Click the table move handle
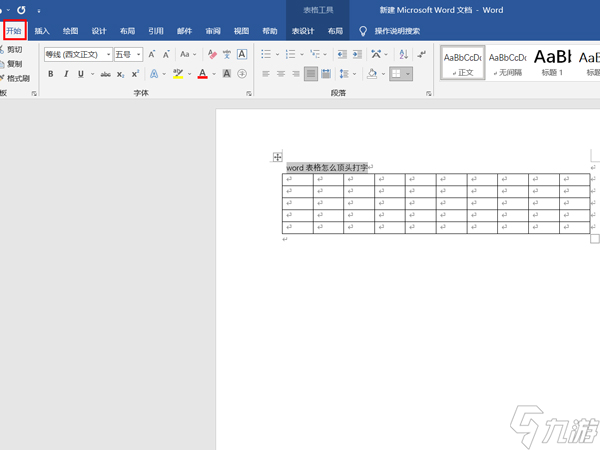 (x=277, y=157)
